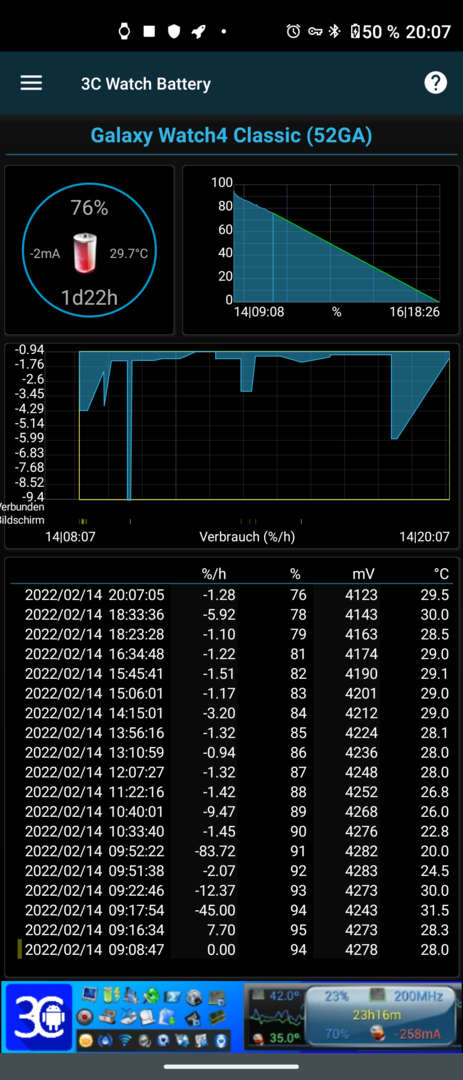Tap the 20:07 status bar clock
The width and height of the screenshot is (463, 1080).
429,32
